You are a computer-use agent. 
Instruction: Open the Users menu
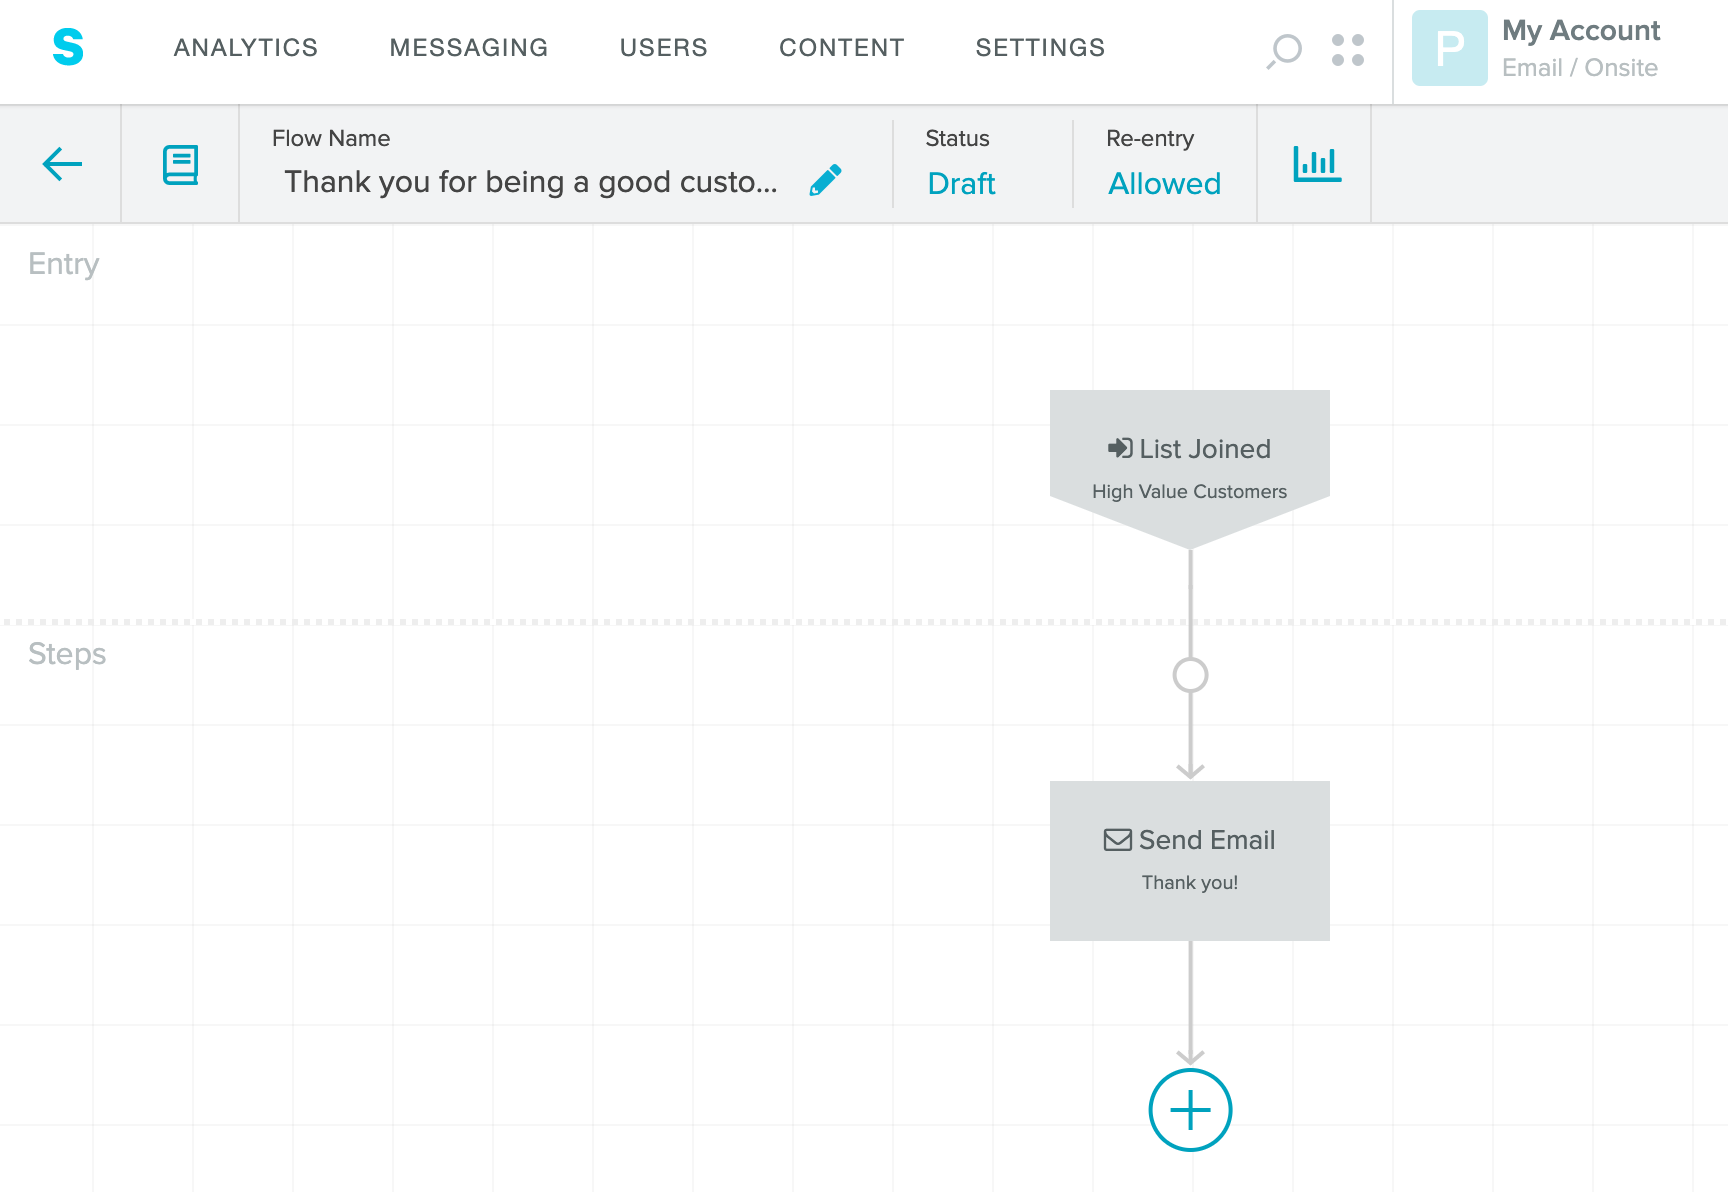pos(664,48)
